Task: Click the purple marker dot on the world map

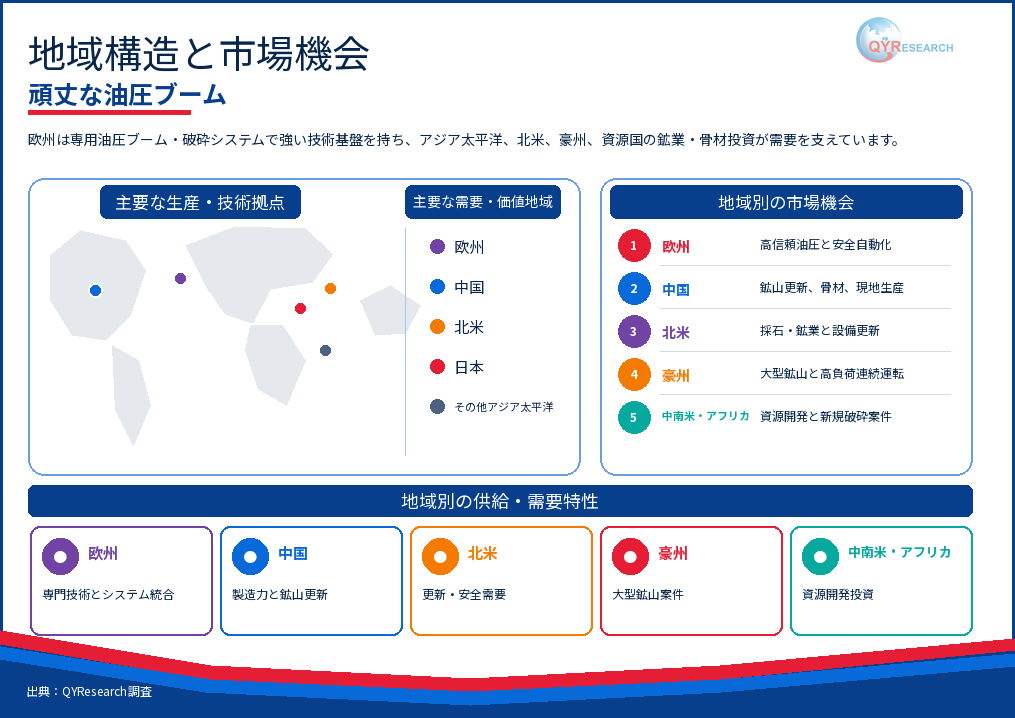Action: pyautogui.click(x=181, y=278)
